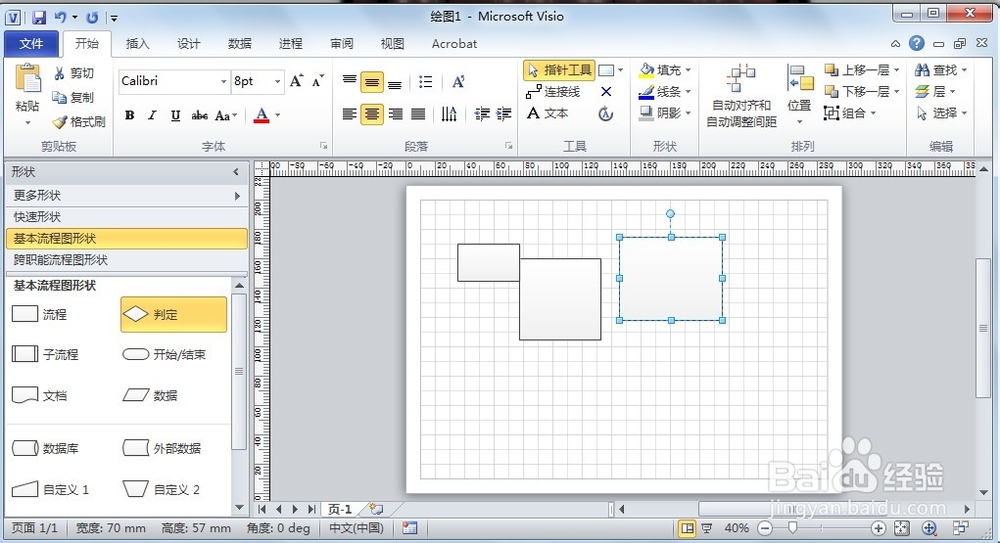Save the drawing with the floppy icon
Image resolution: width=1000 pixels, height=543 pixels.
pos(39,17)
